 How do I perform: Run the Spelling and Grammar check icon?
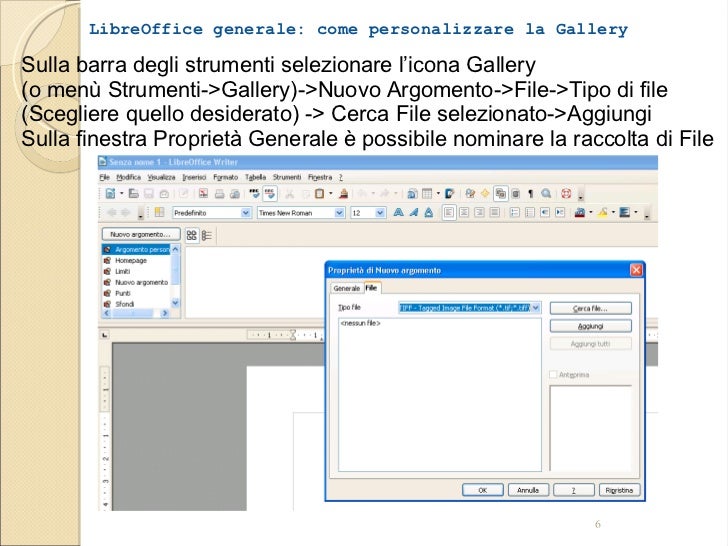[x=254, y=193]
